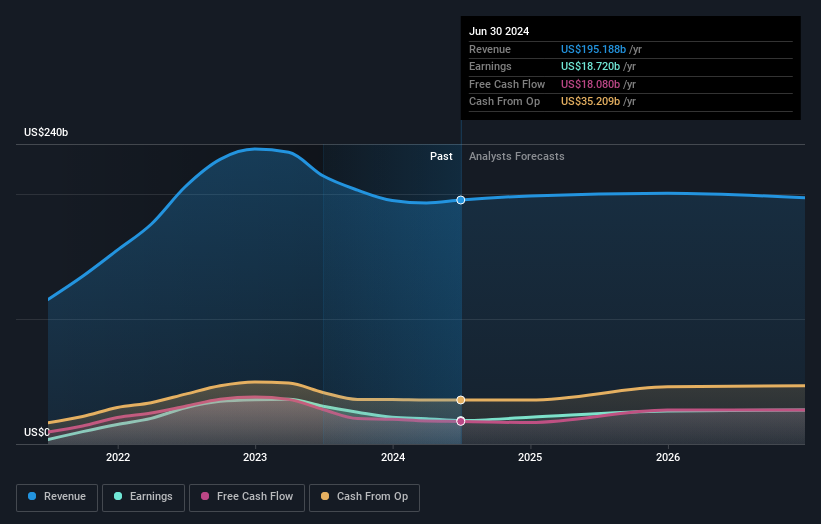The width and height of the screenshot is (821, 524).
Task: Click the US$35.209b cash from op value
Action: coord(590,102)
